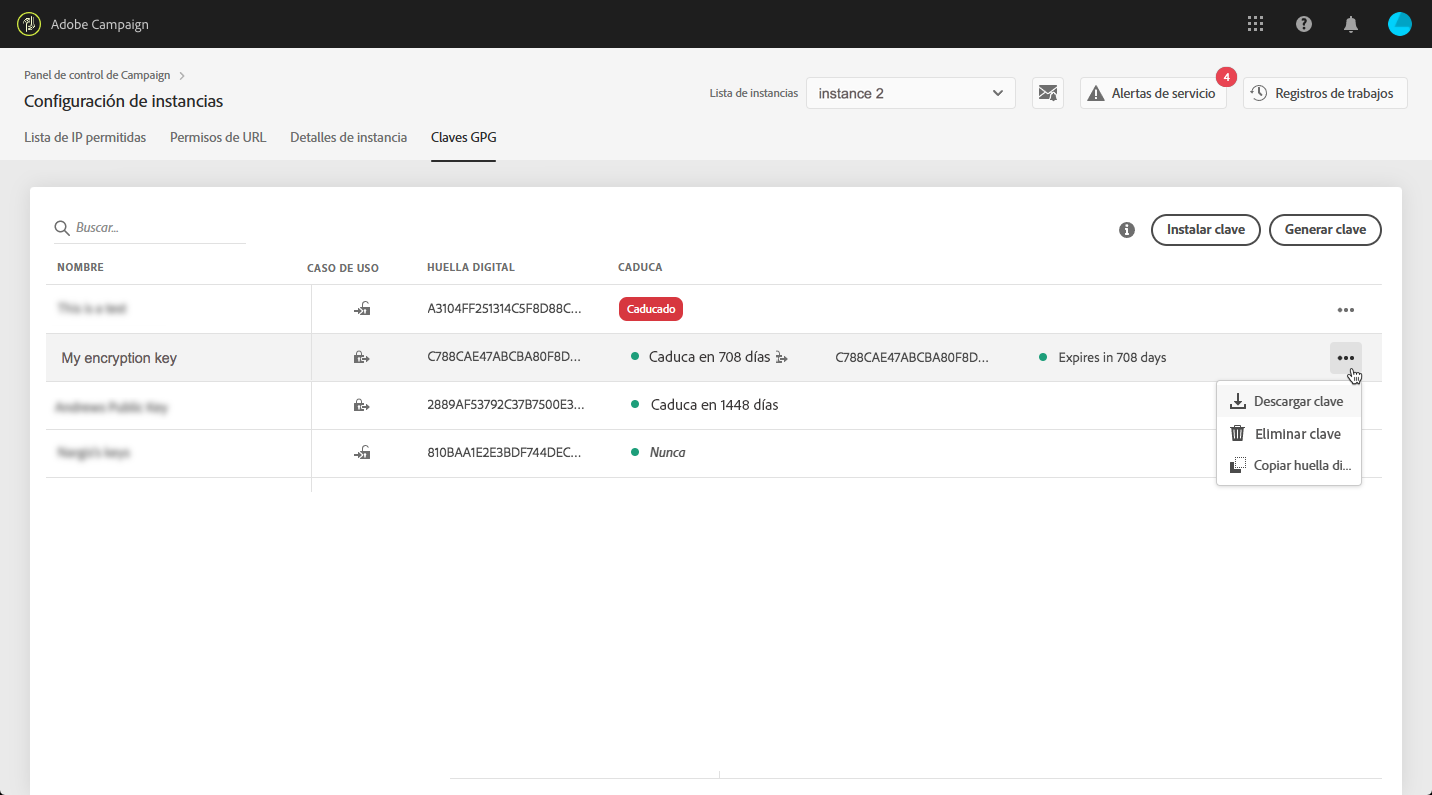Click fingerprint A3104FF251314C5F8D88C
This screenshot has height=795, width=1432.
coord(504,309)
